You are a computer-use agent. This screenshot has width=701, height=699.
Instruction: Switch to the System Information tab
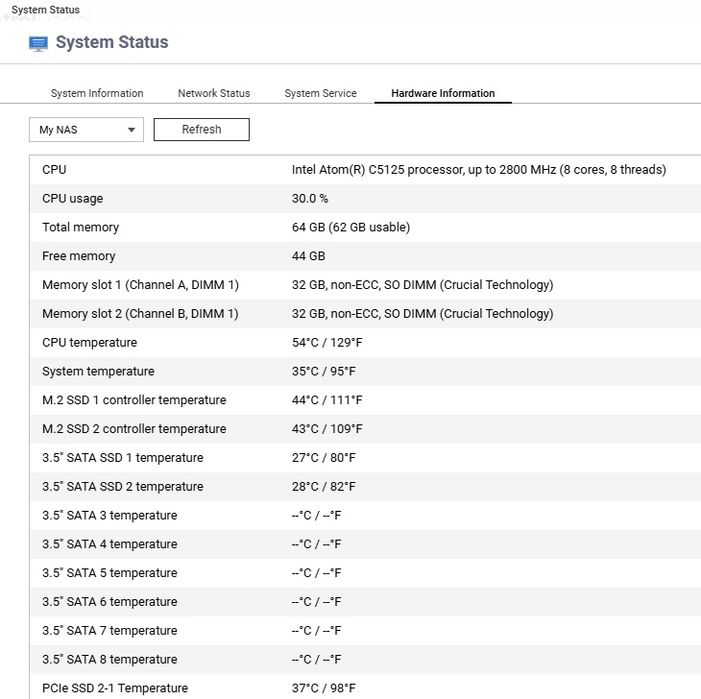pyautogui.click(x=97, y=94)
